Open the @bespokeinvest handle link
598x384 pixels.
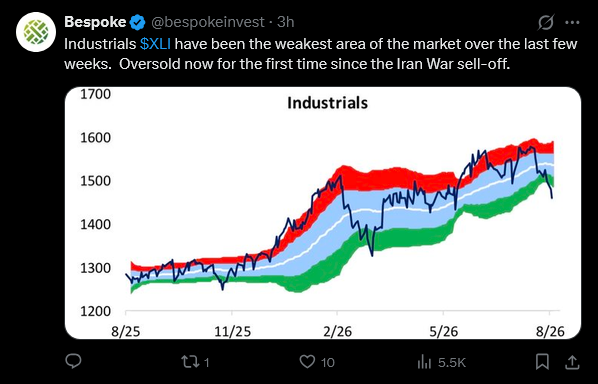coord(208,22)
